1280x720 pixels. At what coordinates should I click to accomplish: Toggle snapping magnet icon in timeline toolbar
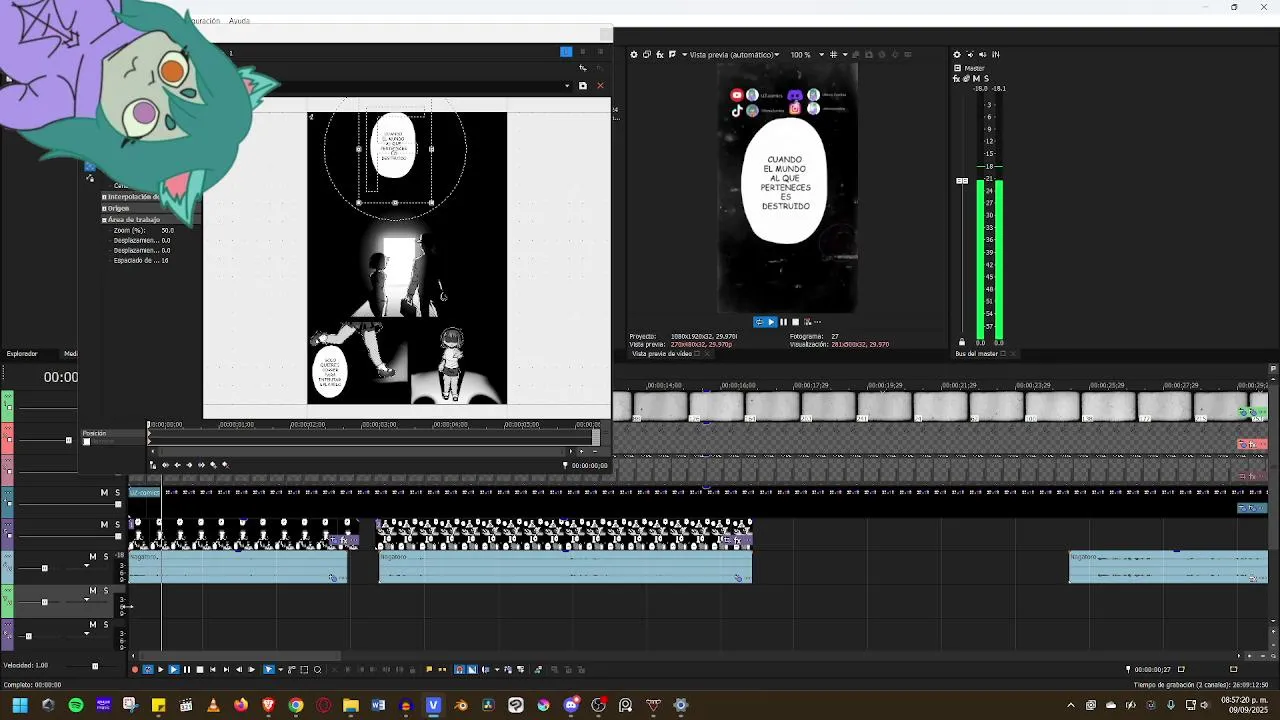460,670
